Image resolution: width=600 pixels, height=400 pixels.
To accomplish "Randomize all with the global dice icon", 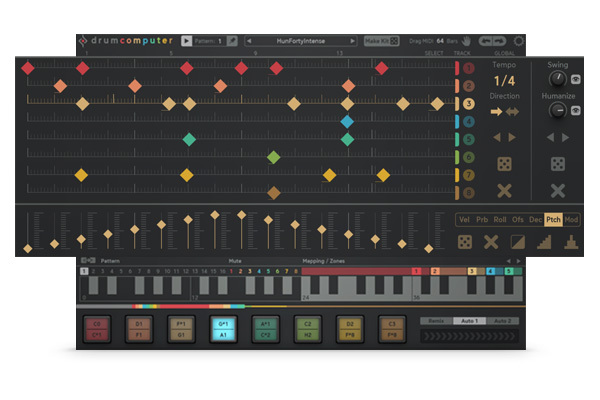I will tap(558, 164).
